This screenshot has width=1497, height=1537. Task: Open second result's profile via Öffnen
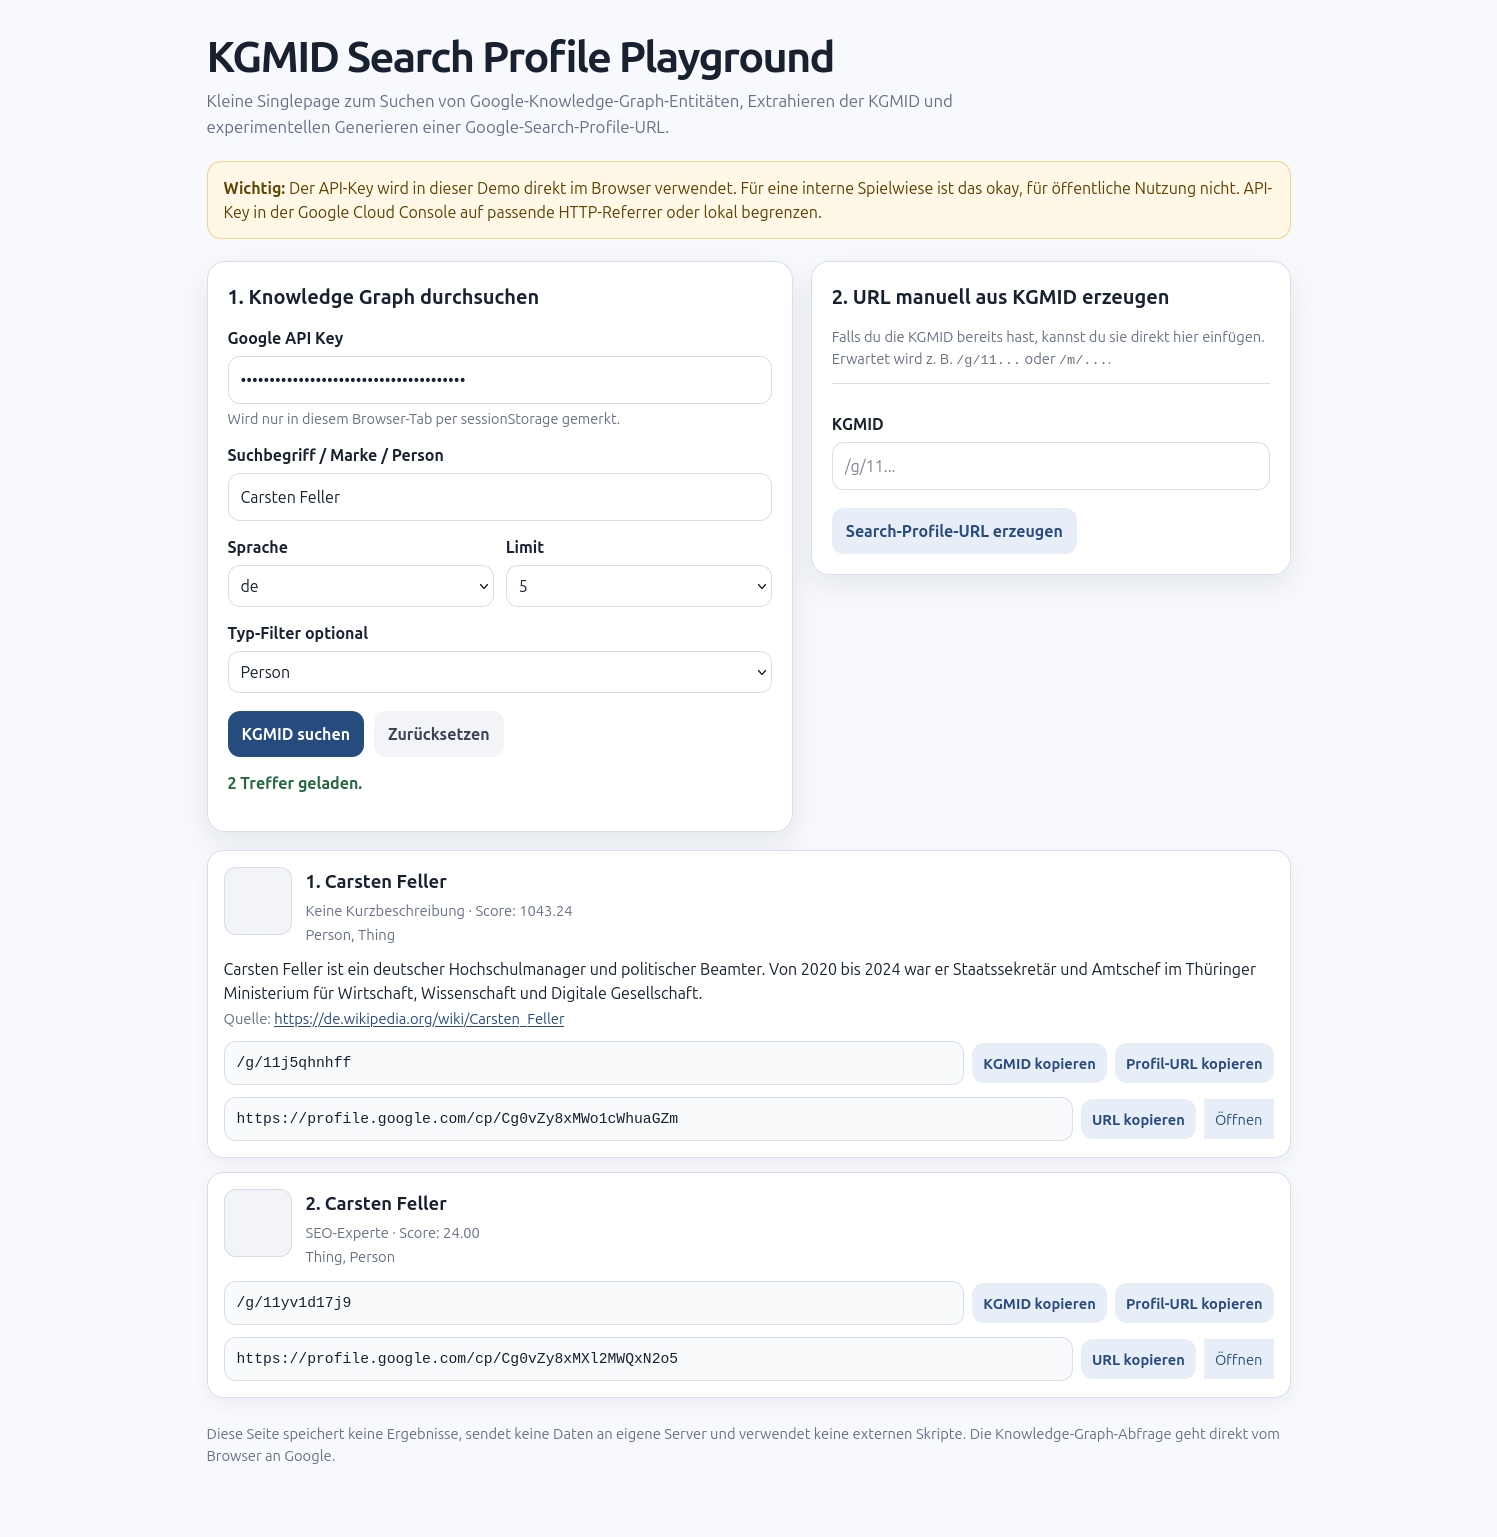[x=1238, y=1359]
